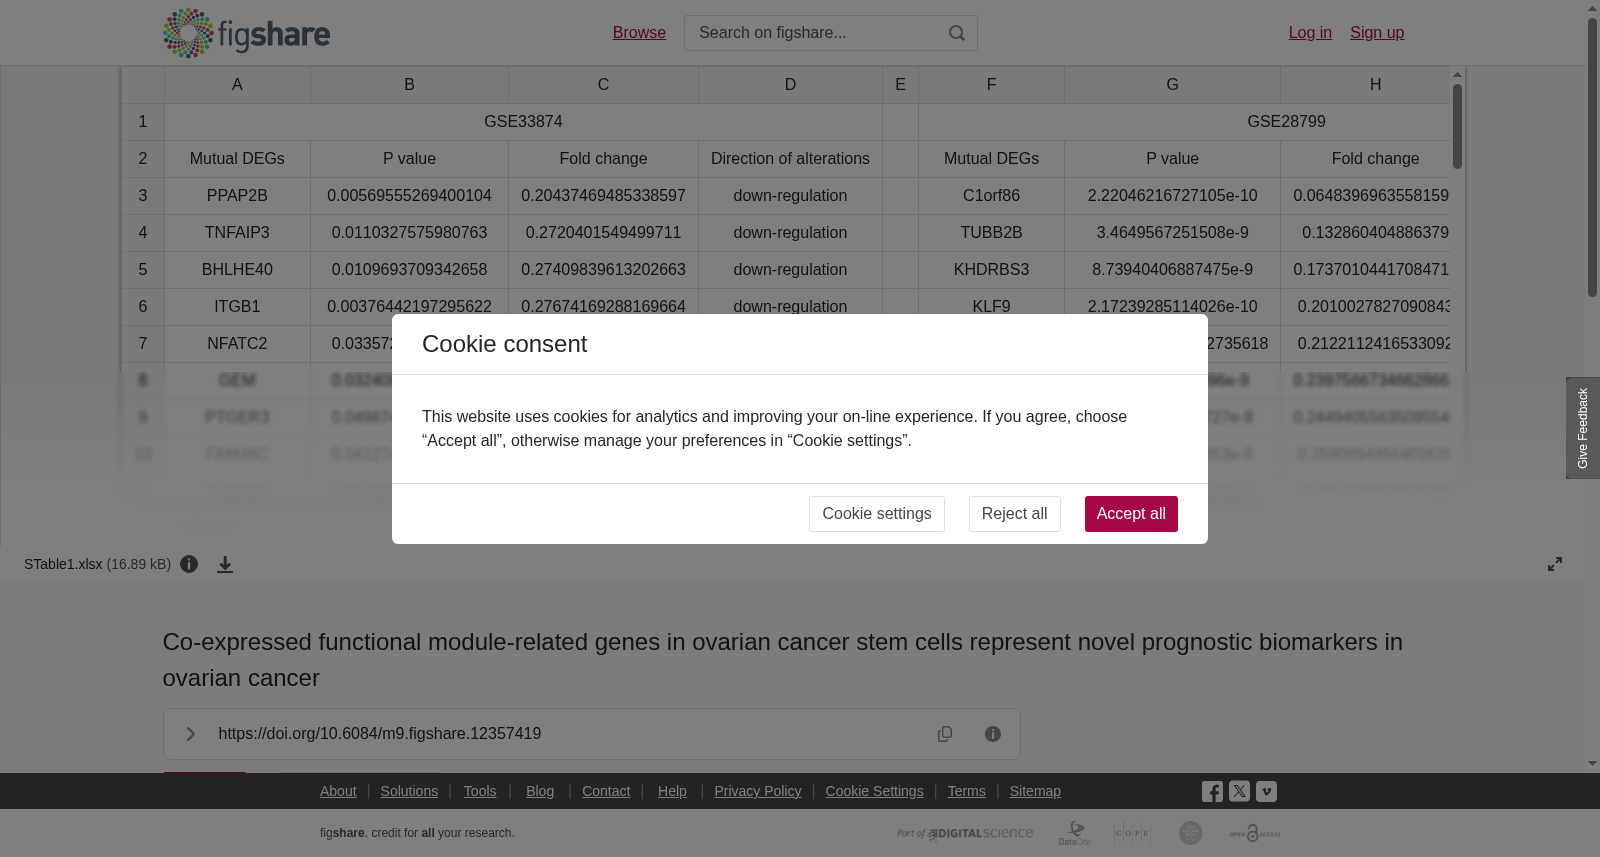Click the page vertical scrollbar thumb
The width and height of the screenshot is (1600, 857).
pos(1593,157)
